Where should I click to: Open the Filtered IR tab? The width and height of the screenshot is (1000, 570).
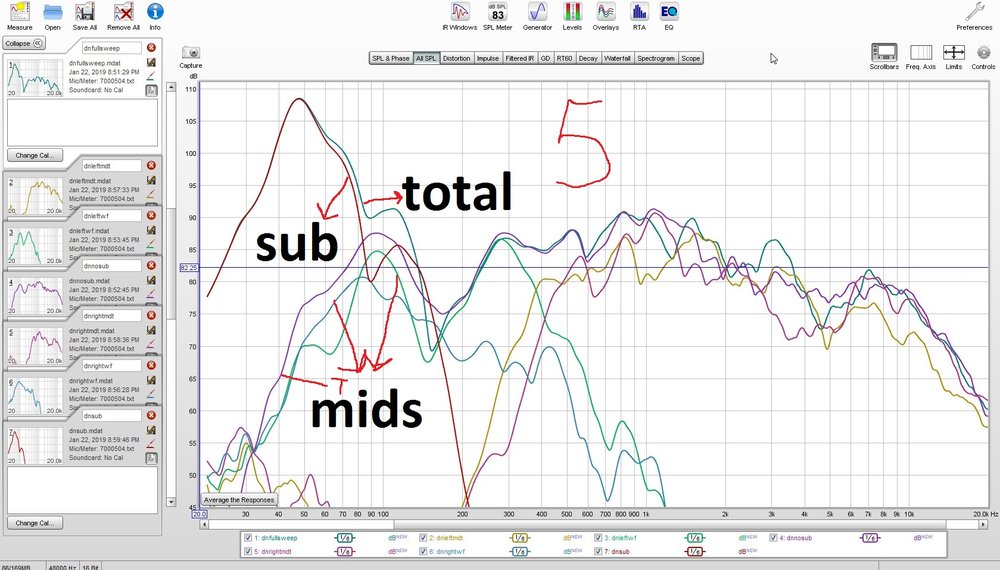[520, 58]
